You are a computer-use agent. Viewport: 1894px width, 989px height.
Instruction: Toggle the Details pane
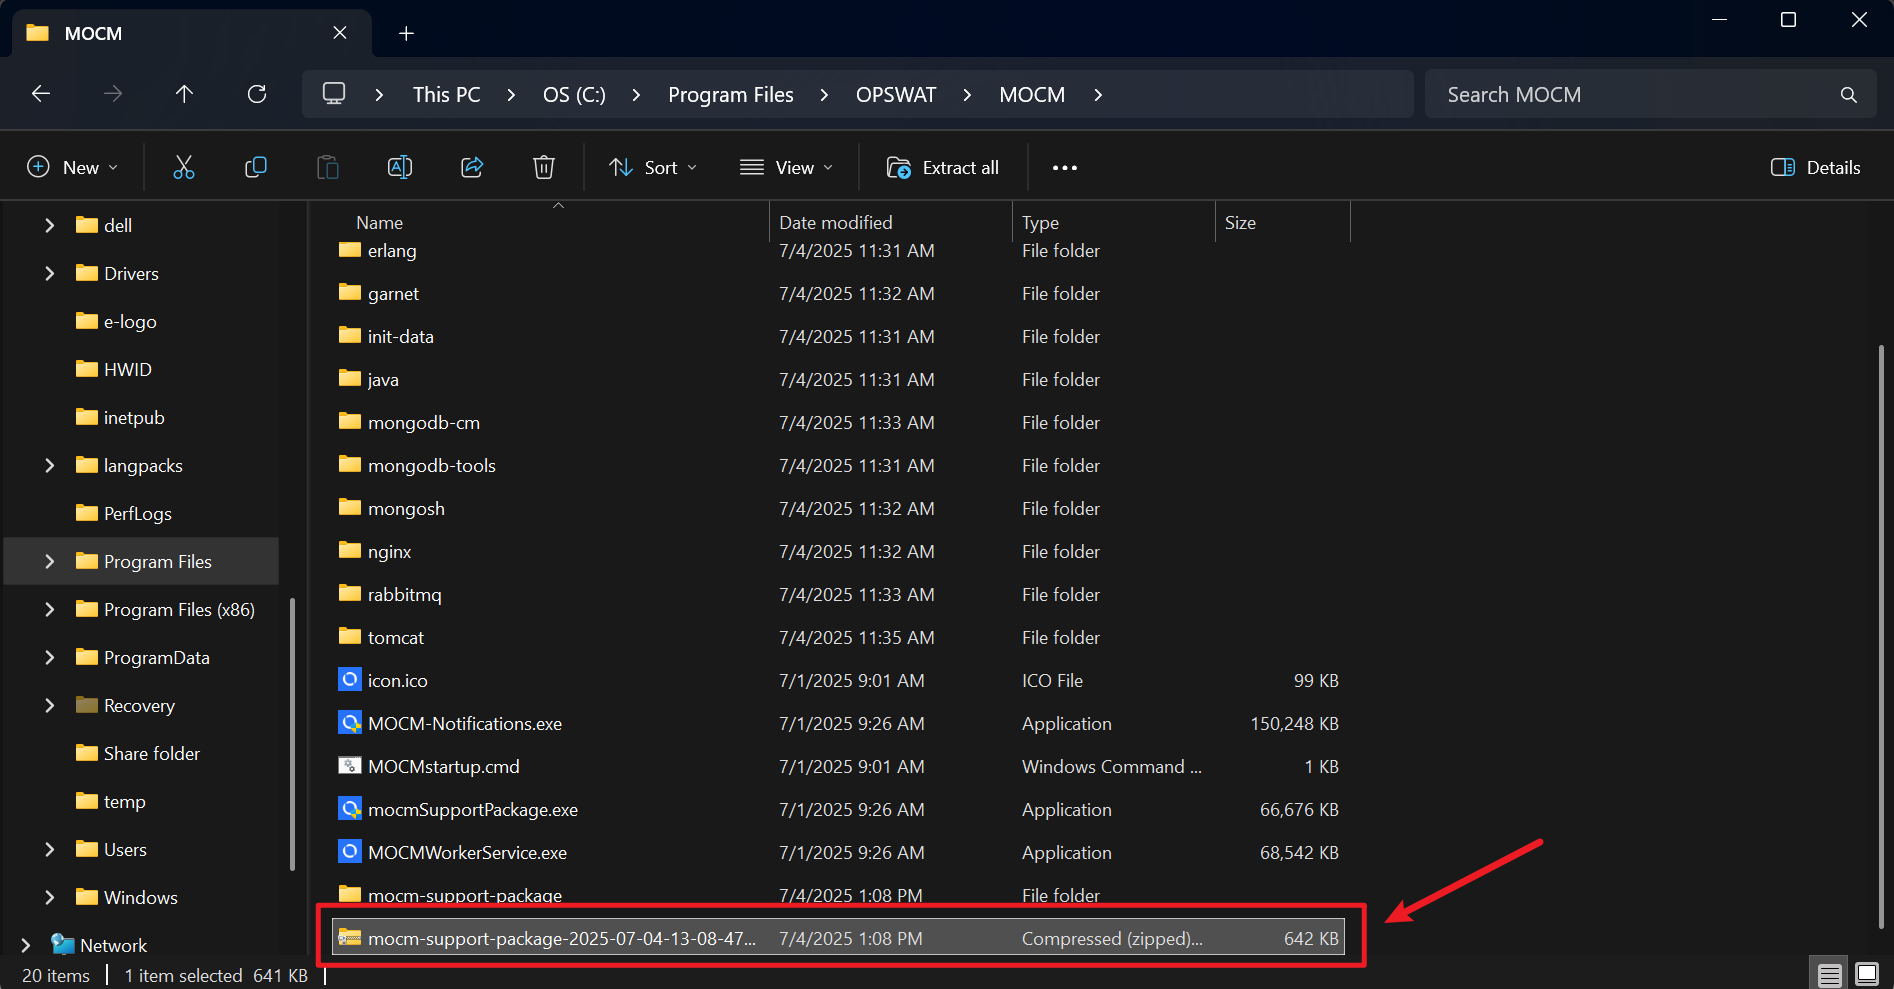pyautogui.click(x=1816, y=167)
